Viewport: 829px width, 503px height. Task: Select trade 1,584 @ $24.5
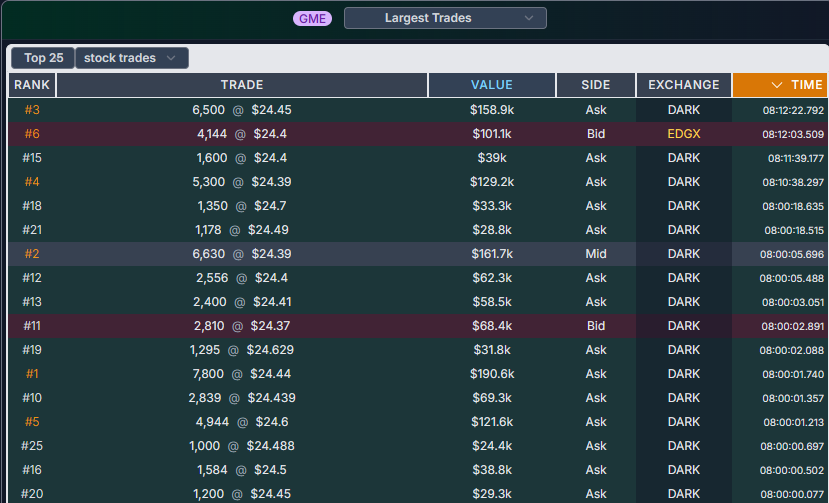coord(242,470)
